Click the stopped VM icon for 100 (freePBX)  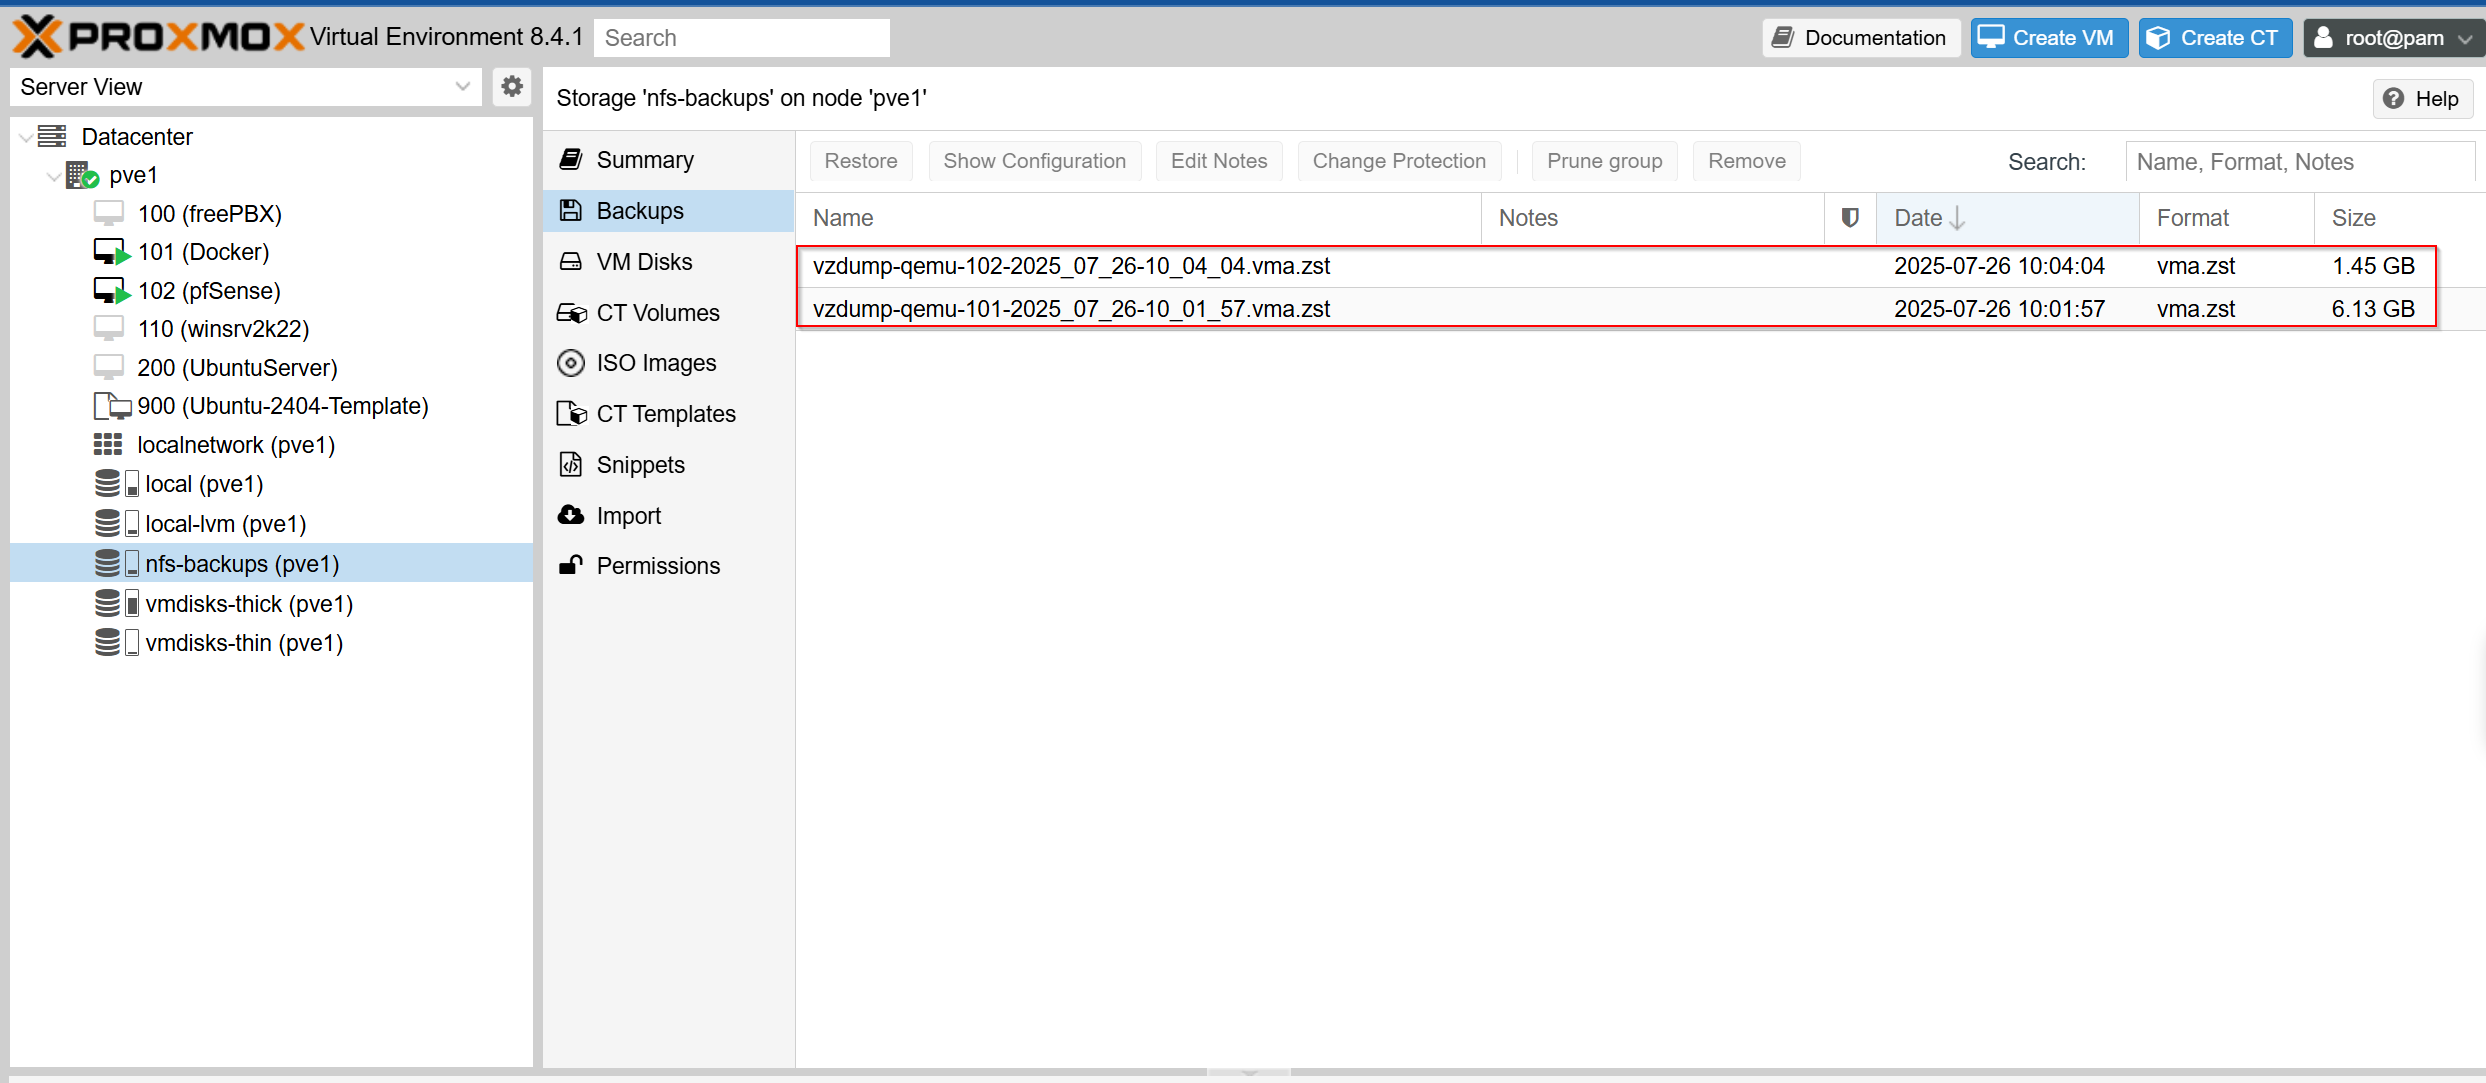coord(109,213)
